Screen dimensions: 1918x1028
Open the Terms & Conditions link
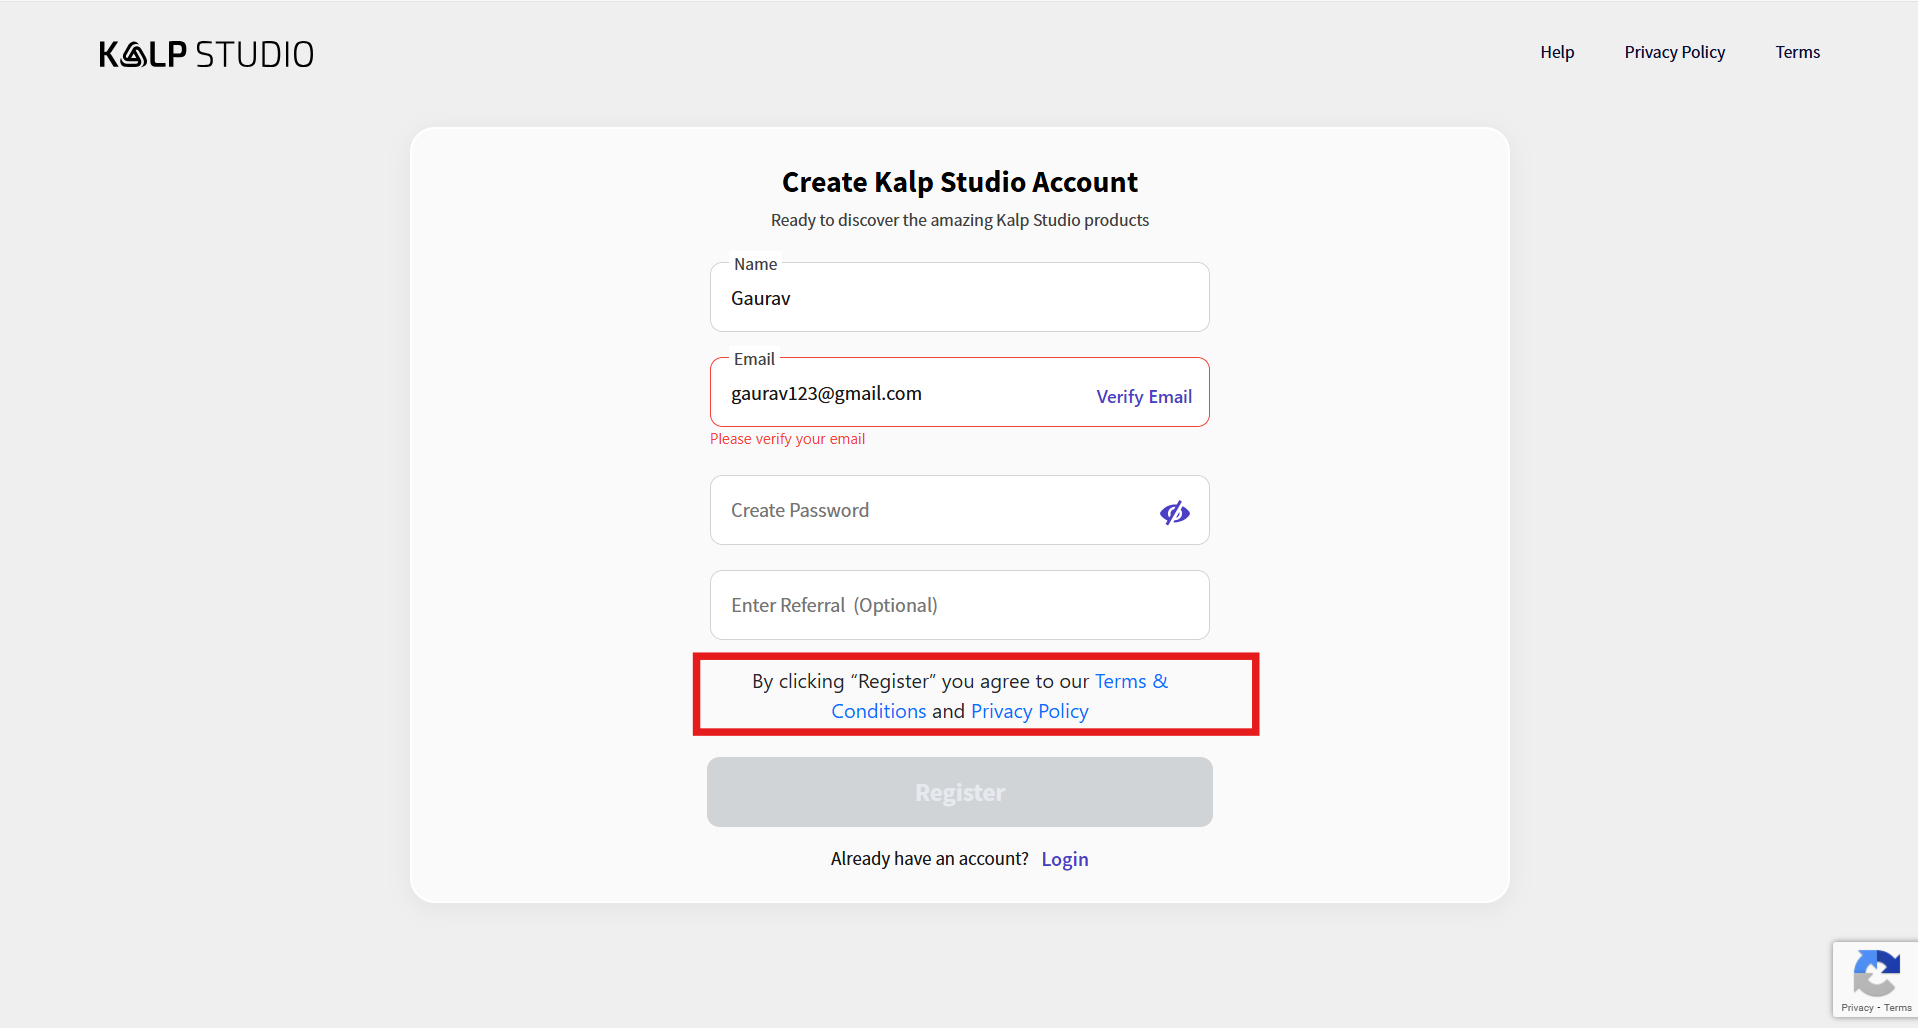point(1130,682)
